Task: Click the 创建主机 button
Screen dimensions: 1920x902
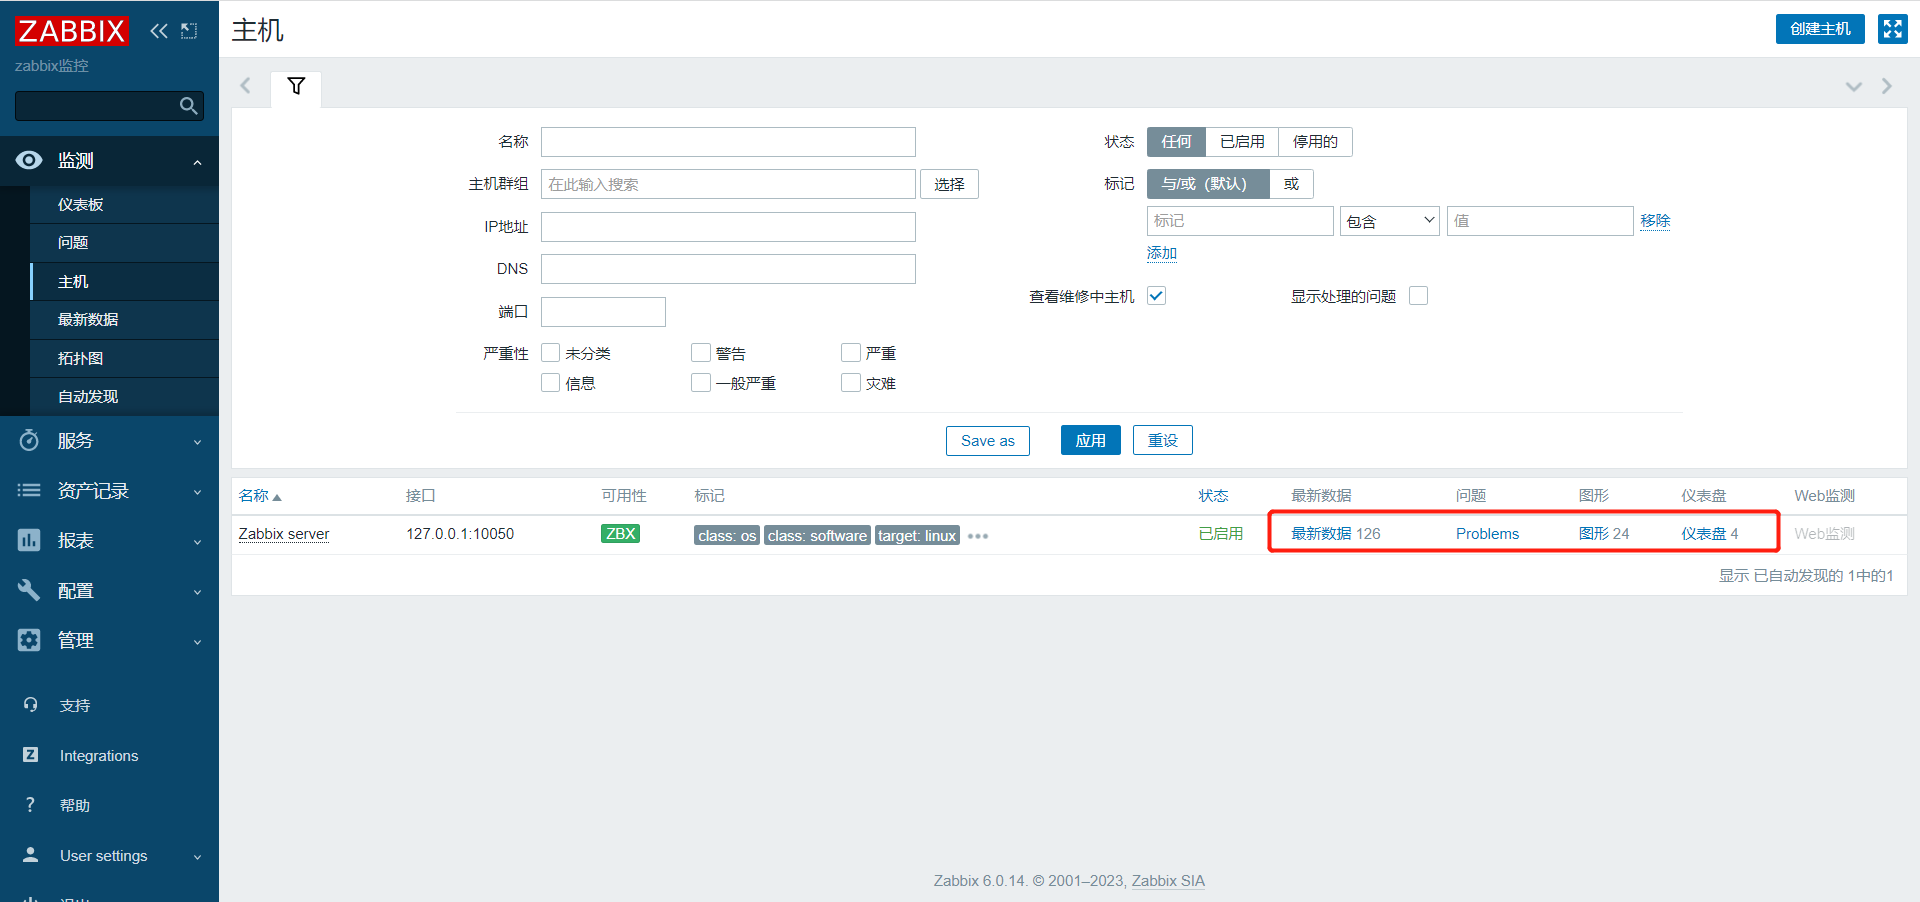Action: pyautogui.click(x=1820, y=29)
